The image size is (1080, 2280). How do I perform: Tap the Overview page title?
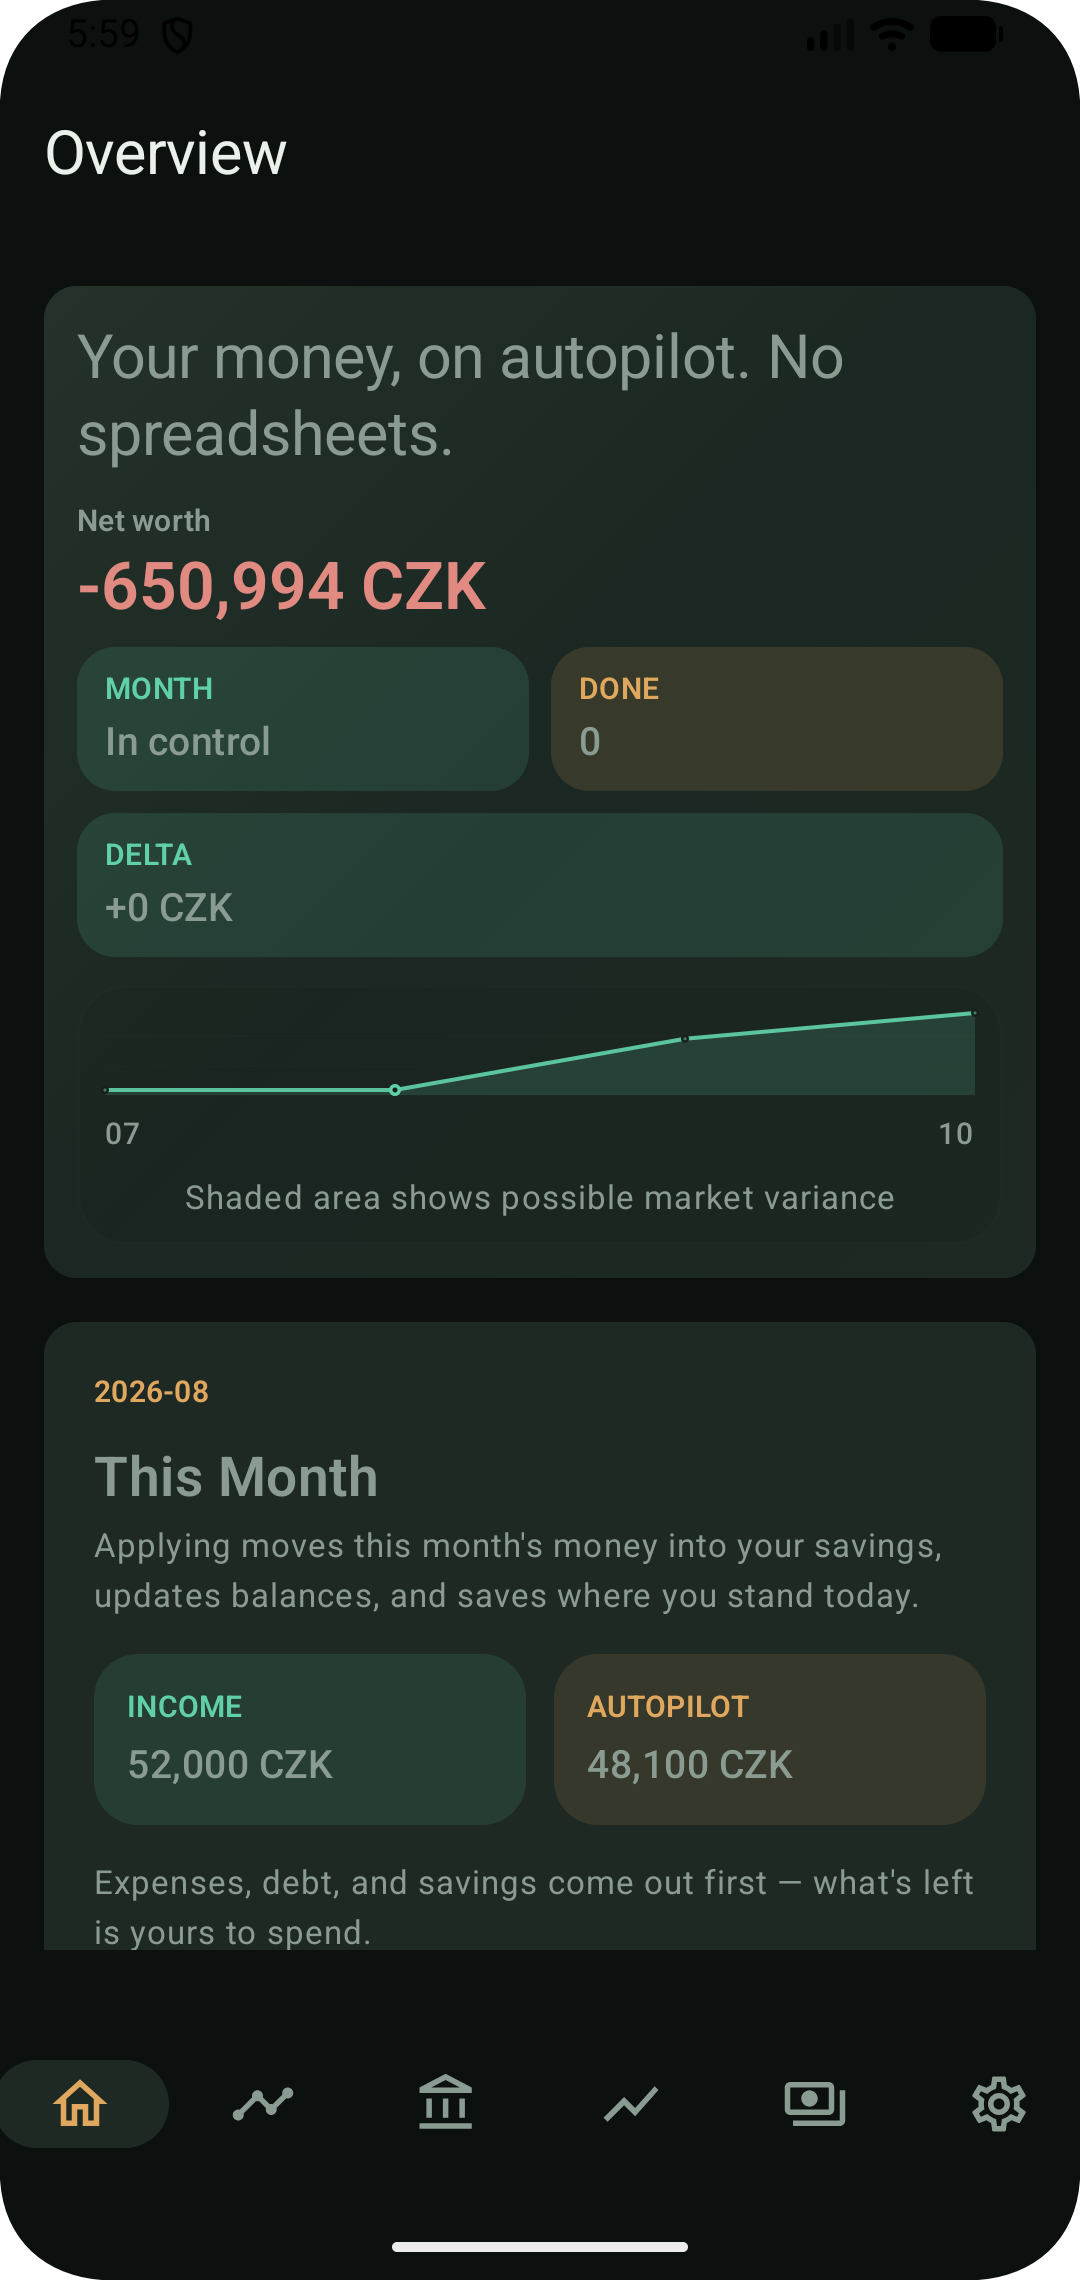166,153
